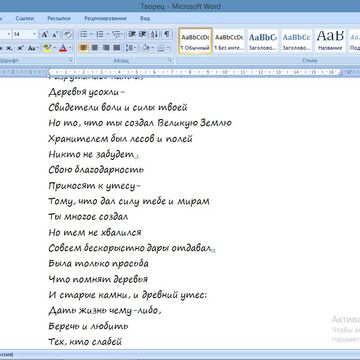Highlight text with yellow highlighter
The image size is (360, 360).
pos(47,48)
